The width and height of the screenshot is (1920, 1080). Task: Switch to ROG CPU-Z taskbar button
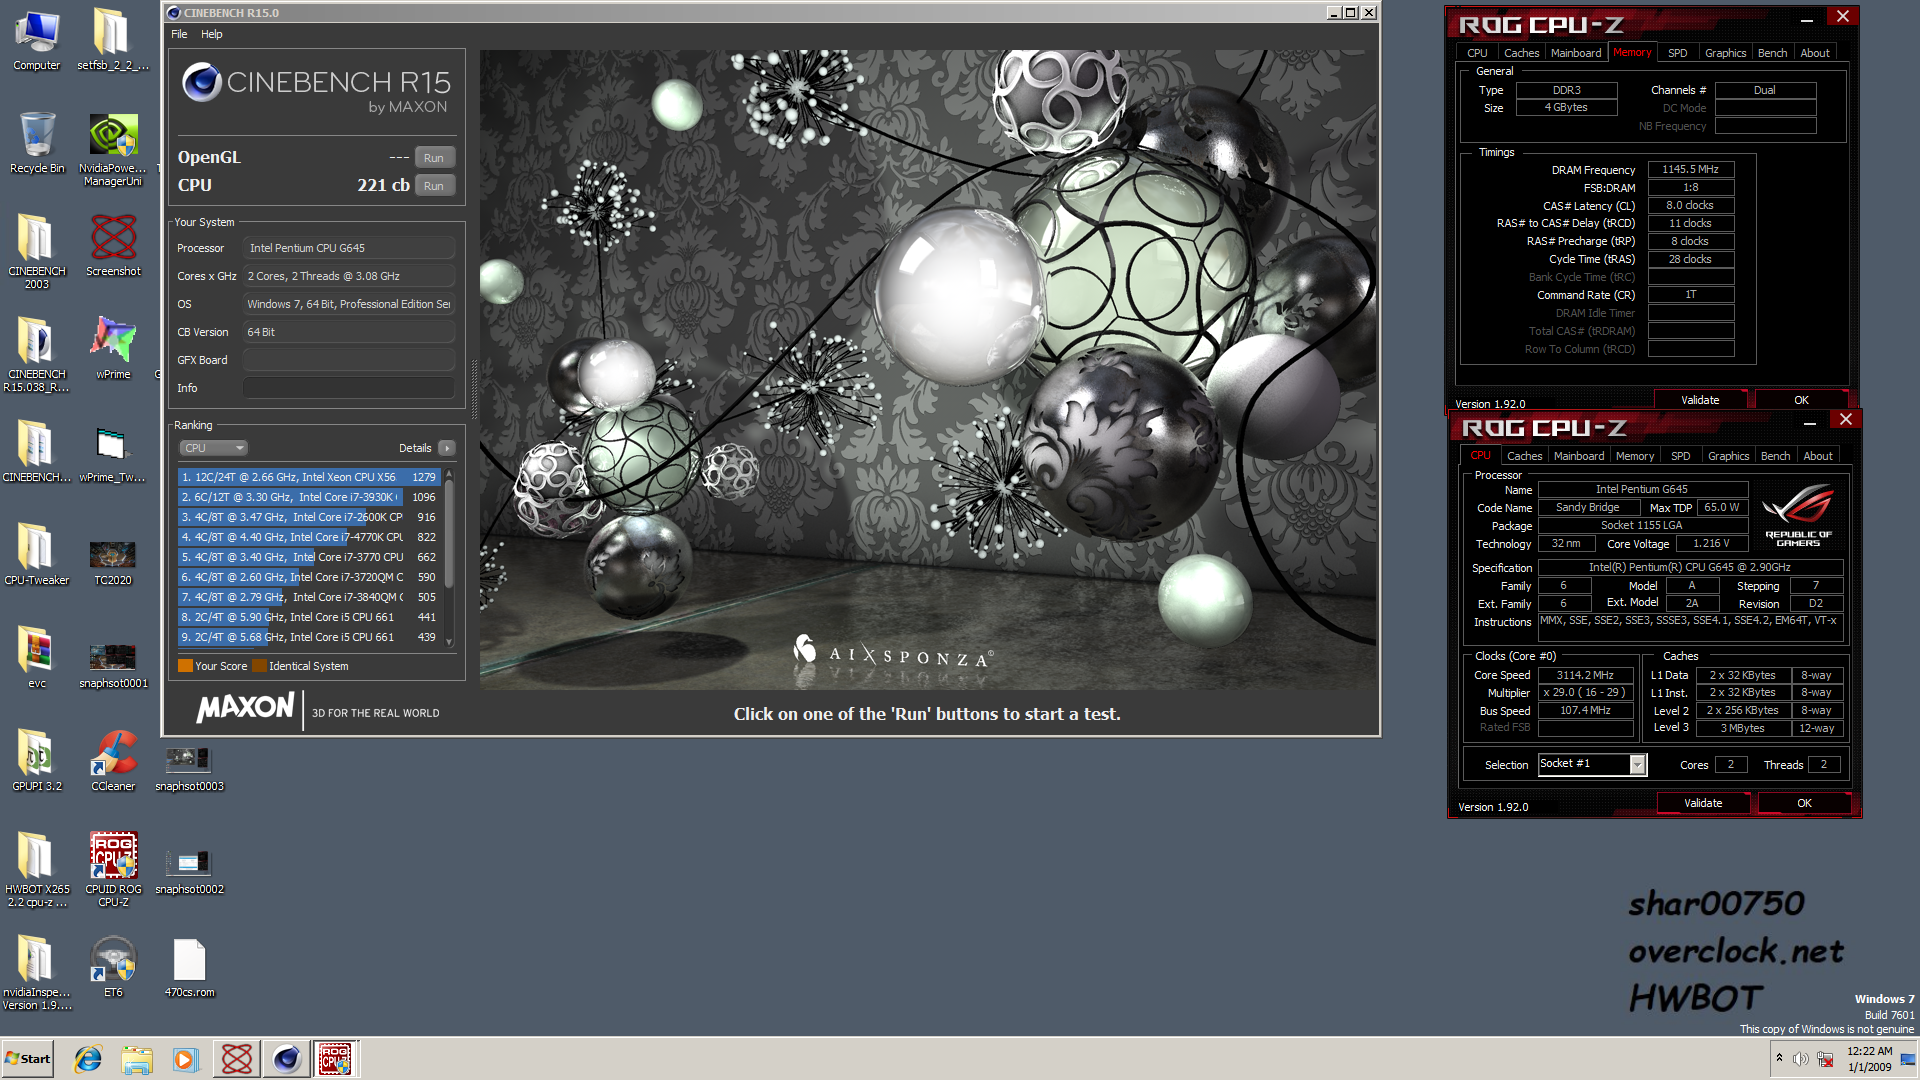[334, 1059]
